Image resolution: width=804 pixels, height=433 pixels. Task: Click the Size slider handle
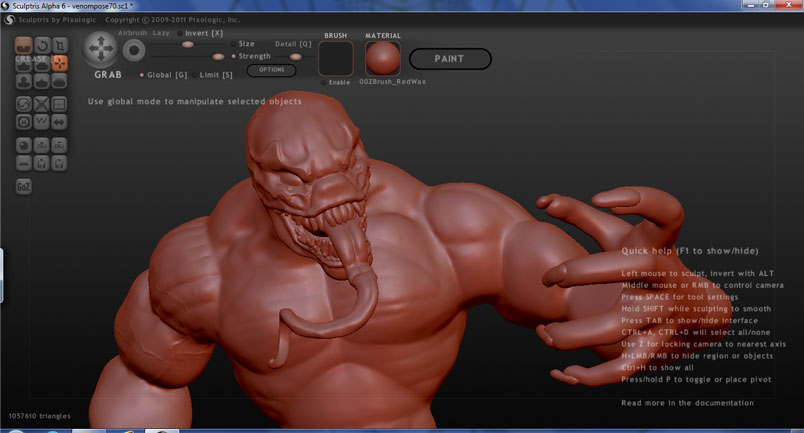pyautogui.click(x=188, y=44)
